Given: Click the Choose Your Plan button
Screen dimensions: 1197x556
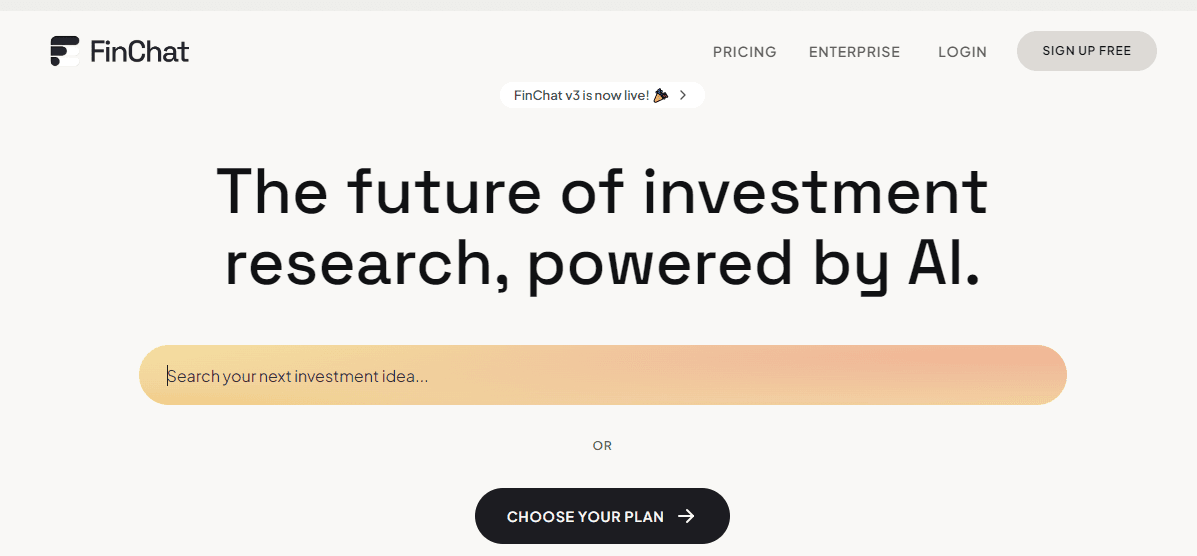Looking at the screenshot, I should [601, 516].
